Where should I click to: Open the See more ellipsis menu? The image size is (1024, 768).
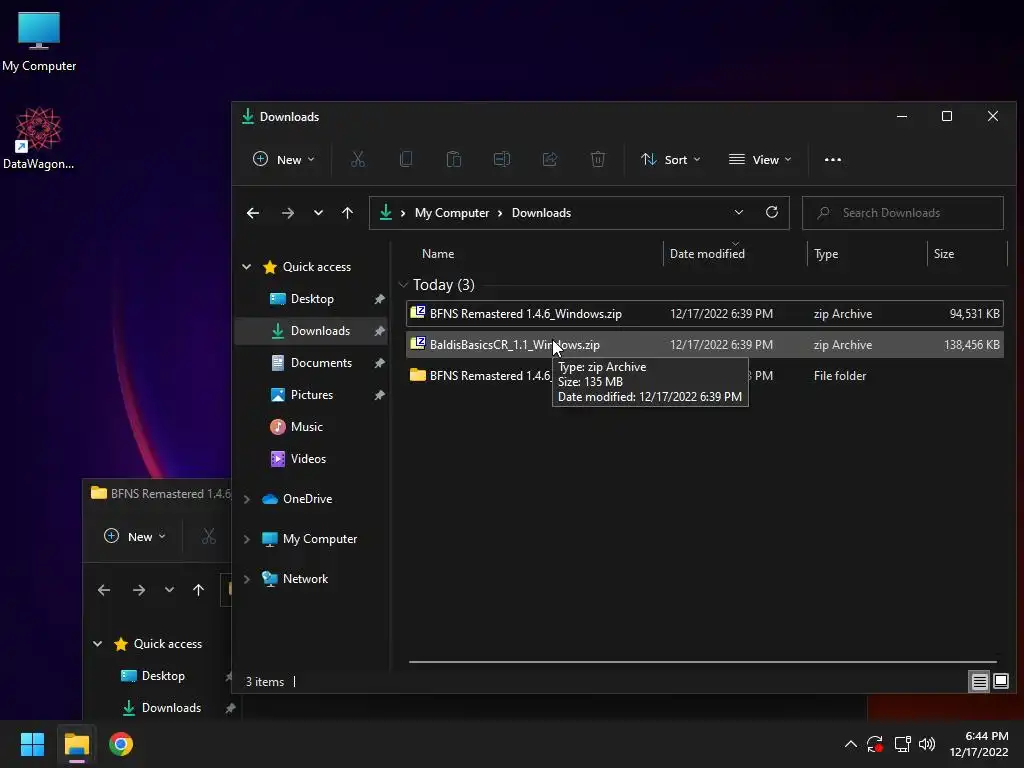coord(833,159)
